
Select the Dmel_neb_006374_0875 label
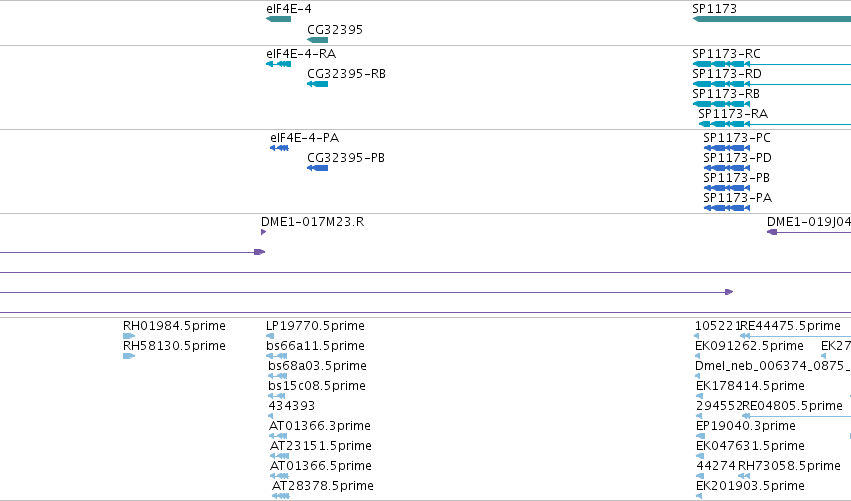click(x=773, y=366)
